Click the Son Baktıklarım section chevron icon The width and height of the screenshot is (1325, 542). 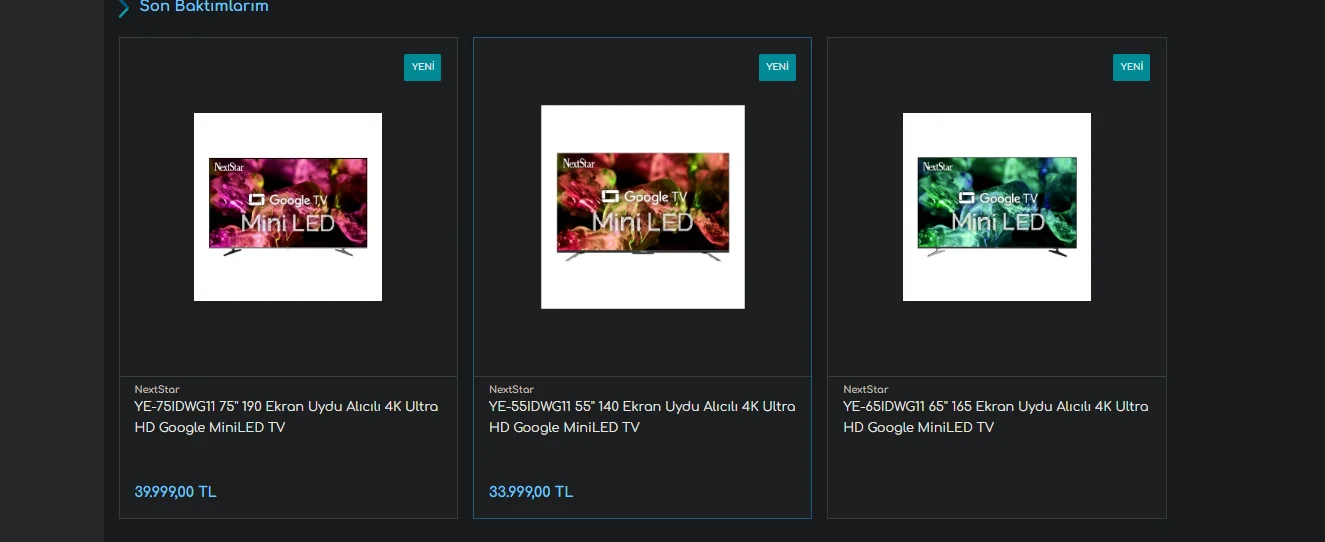coord(124,8)
